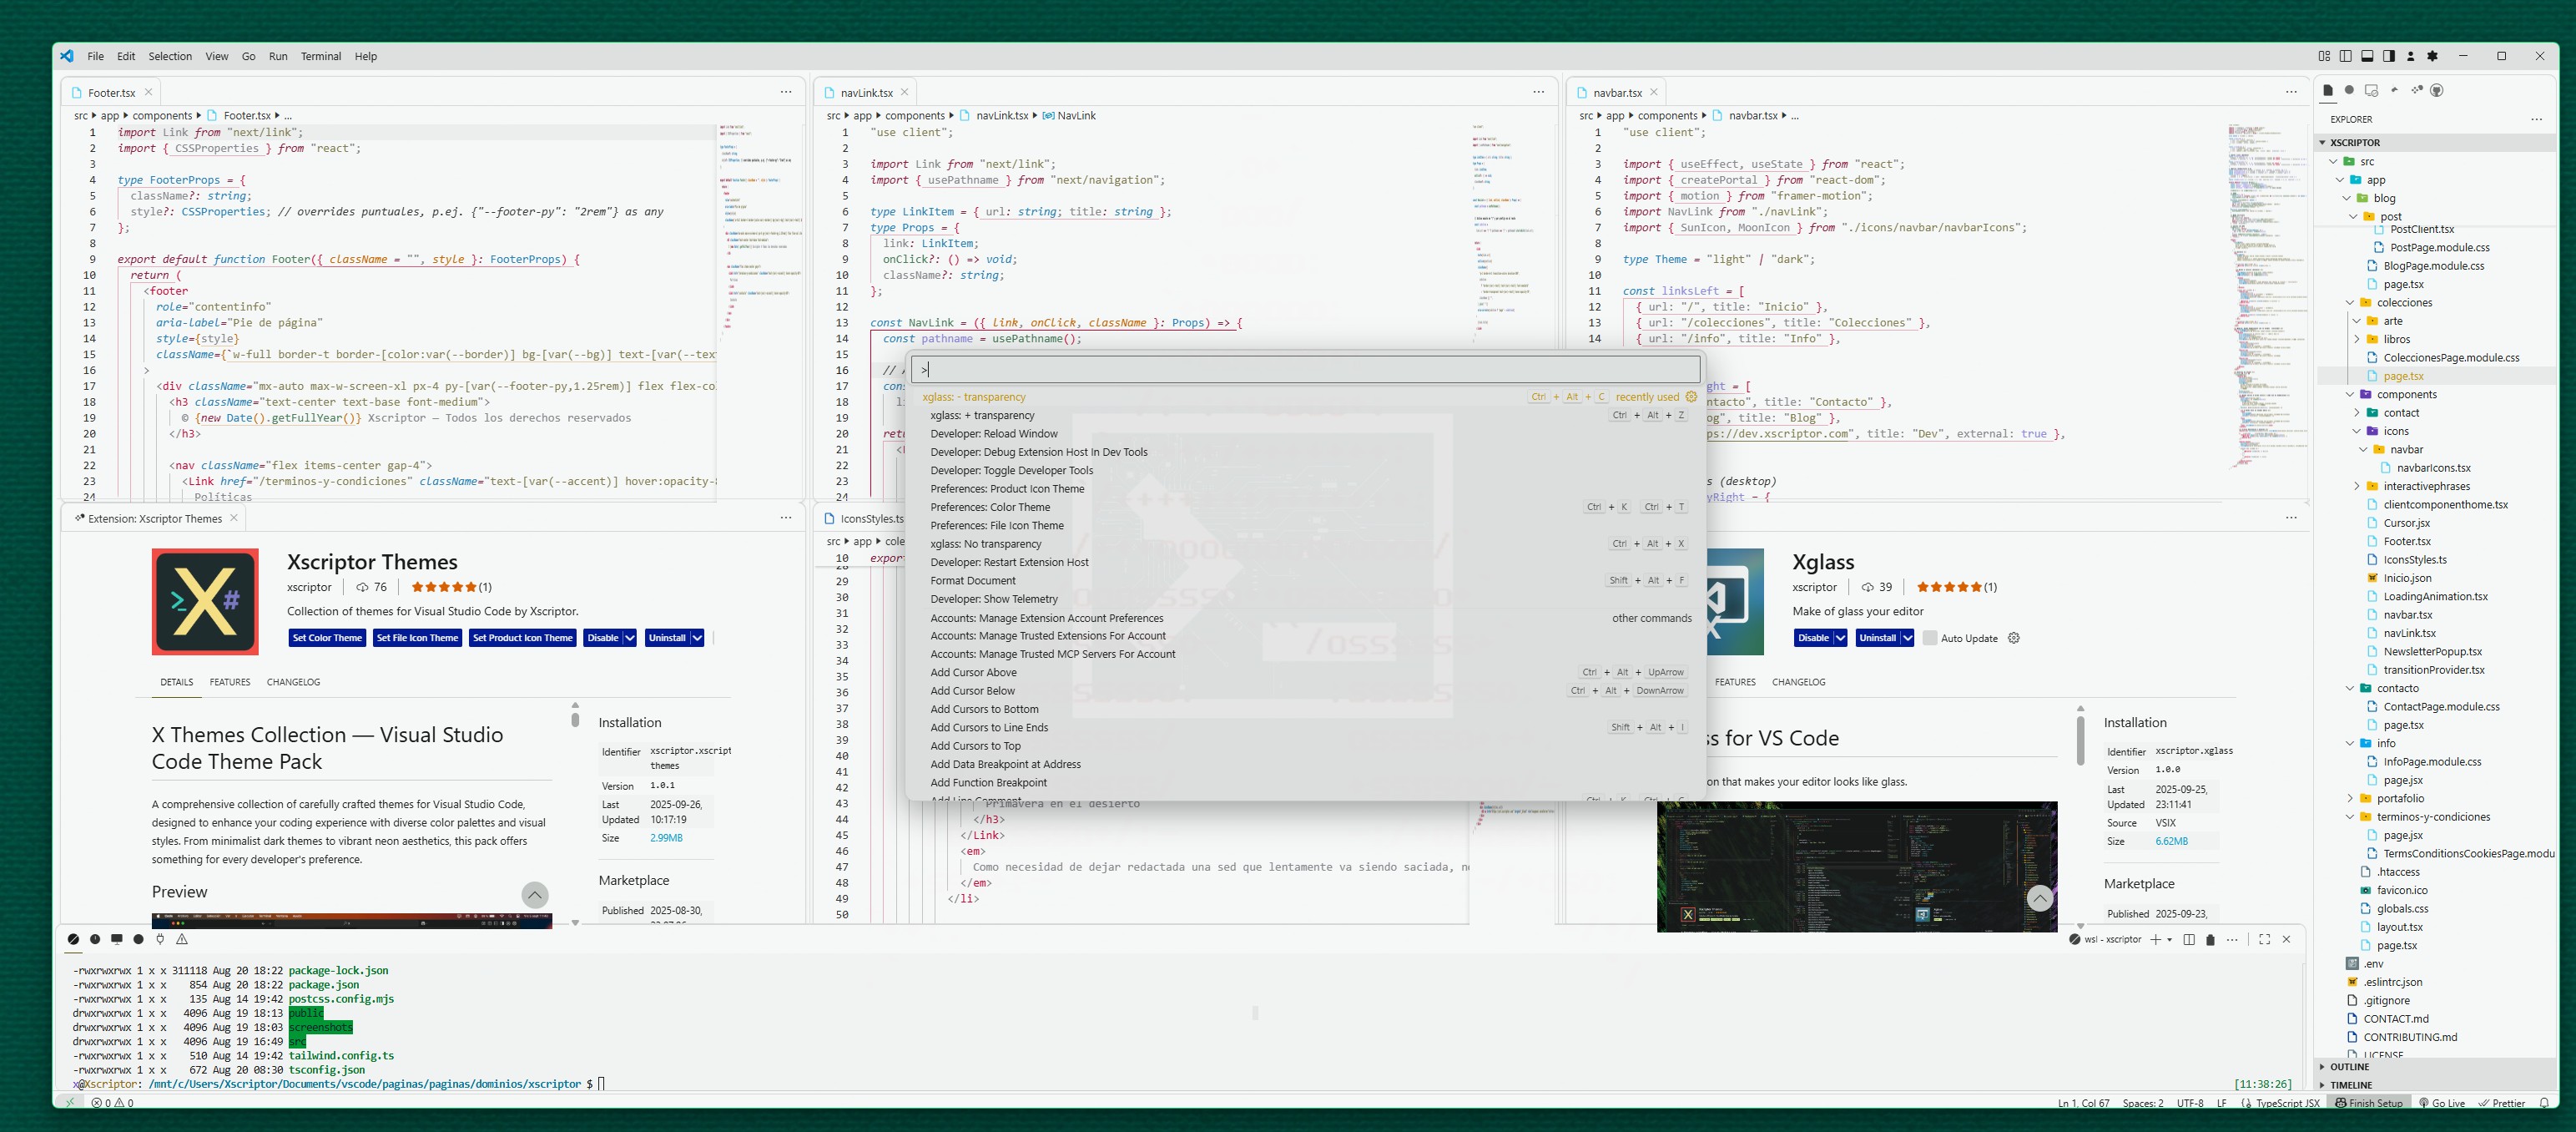This screenshot has width=2576, height=1132.
Task: Open the Remote Explorer sidebar icon
Action: 2371,90
